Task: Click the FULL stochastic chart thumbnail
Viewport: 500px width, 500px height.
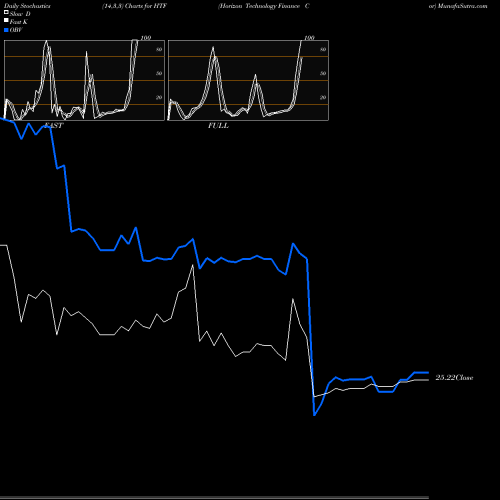Action: (248, 80)
